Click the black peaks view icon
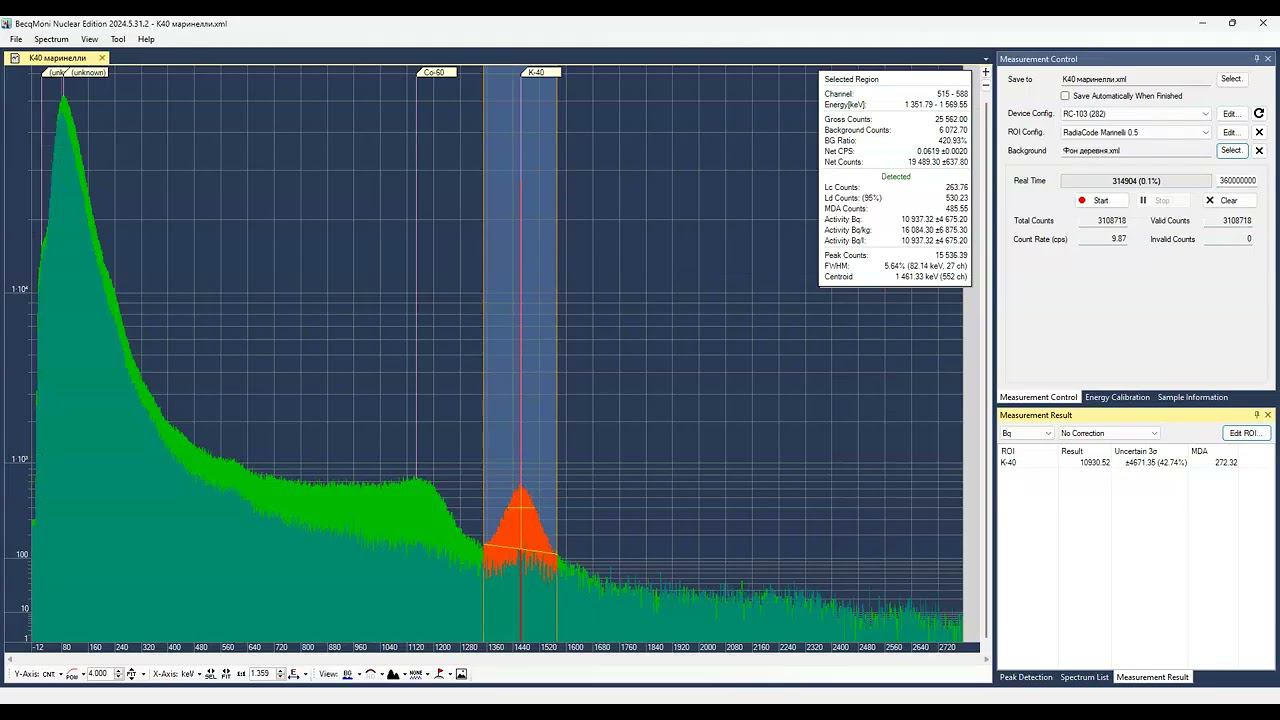 tap(393, 674)
